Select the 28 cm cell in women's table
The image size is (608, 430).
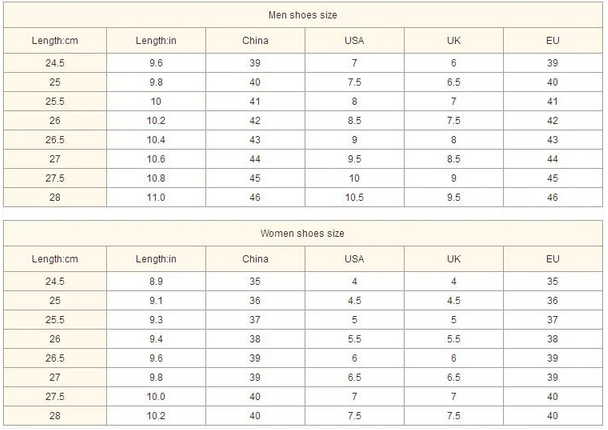point(56,416)
